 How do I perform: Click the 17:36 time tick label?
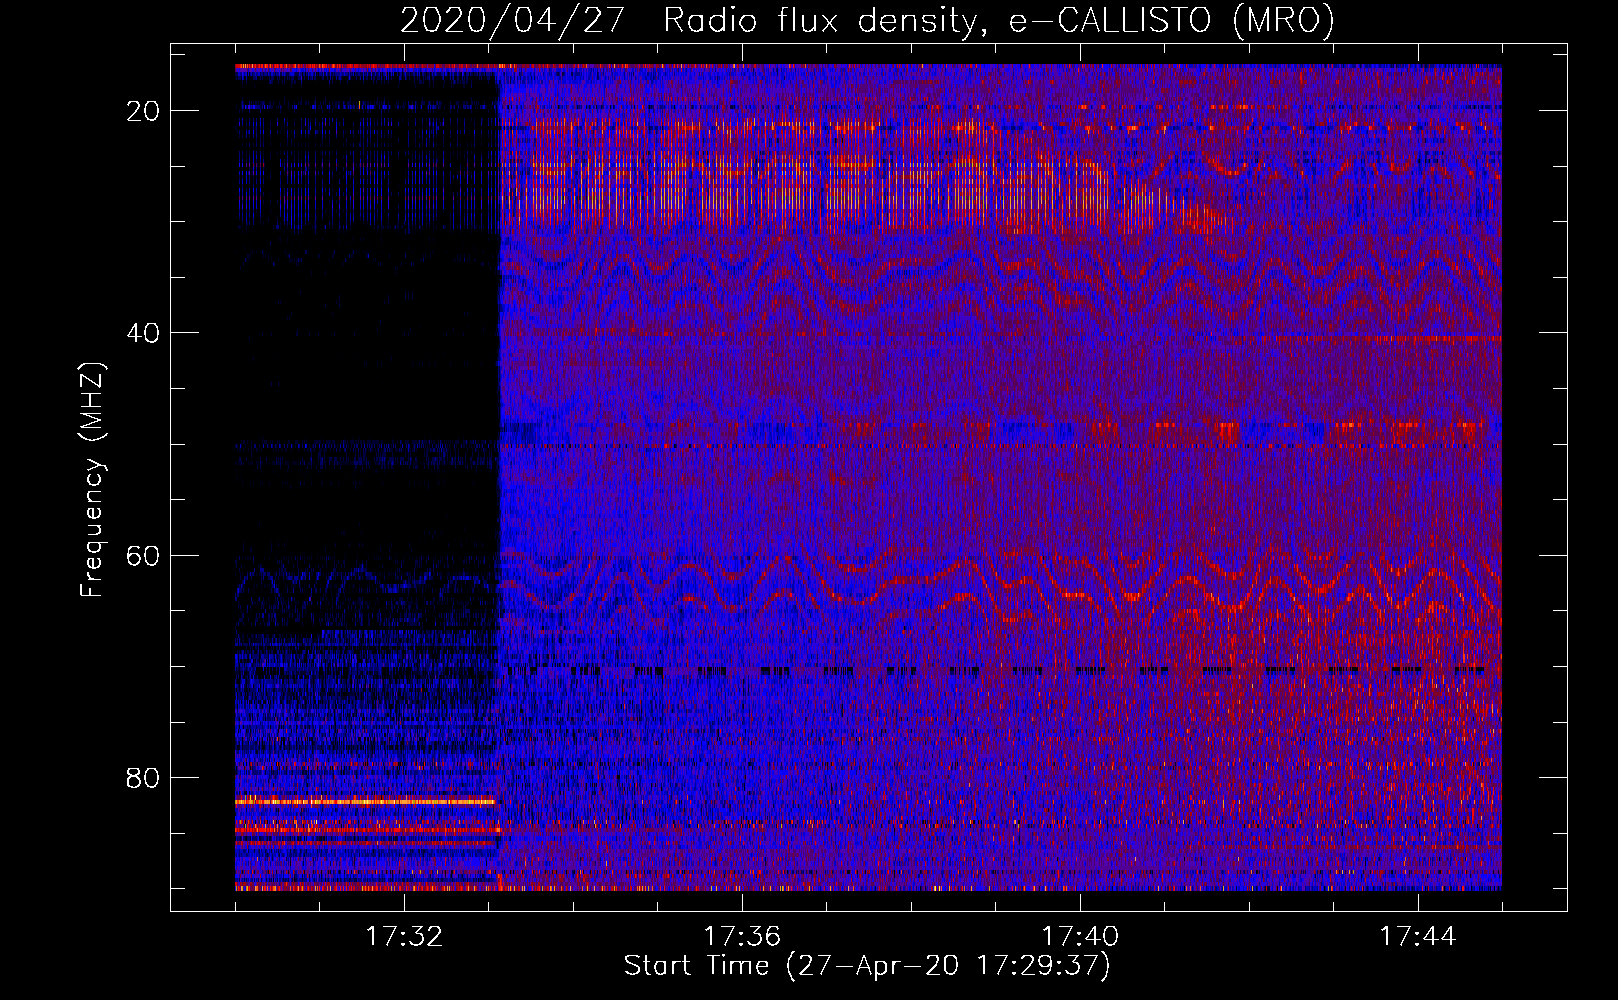(742, 937)
